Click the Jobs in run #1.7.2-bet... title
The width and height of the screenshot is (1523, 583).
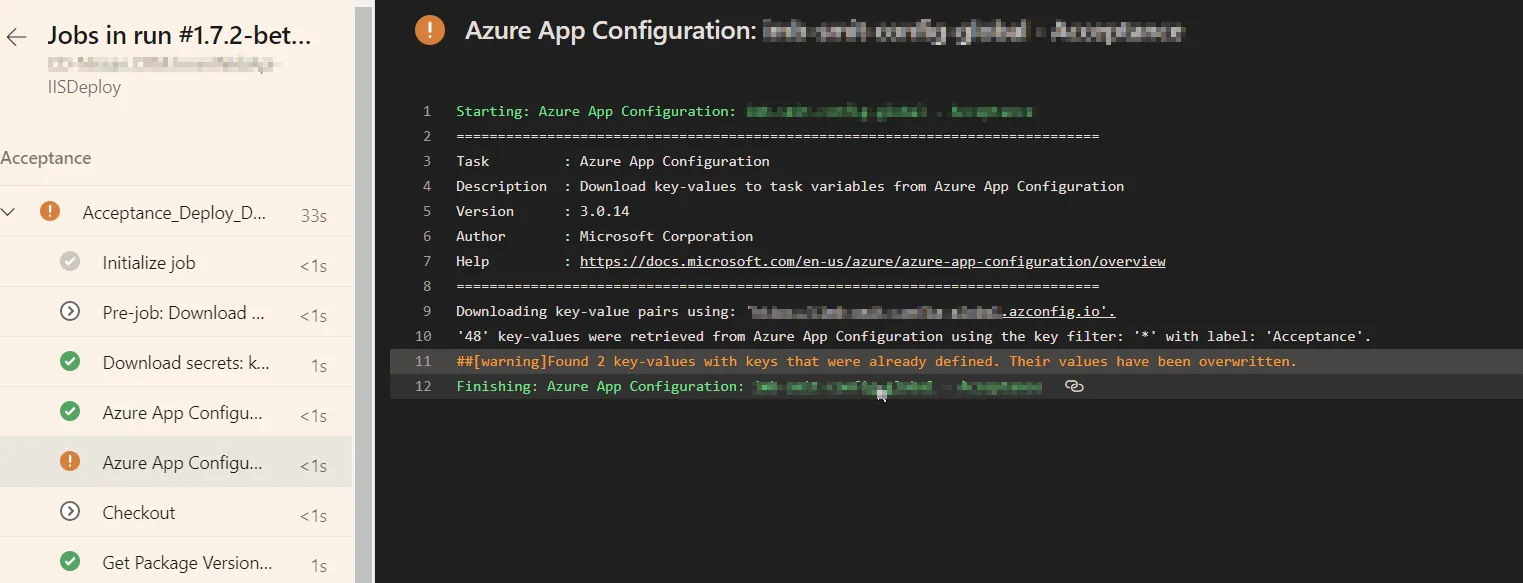click(180, 36)
